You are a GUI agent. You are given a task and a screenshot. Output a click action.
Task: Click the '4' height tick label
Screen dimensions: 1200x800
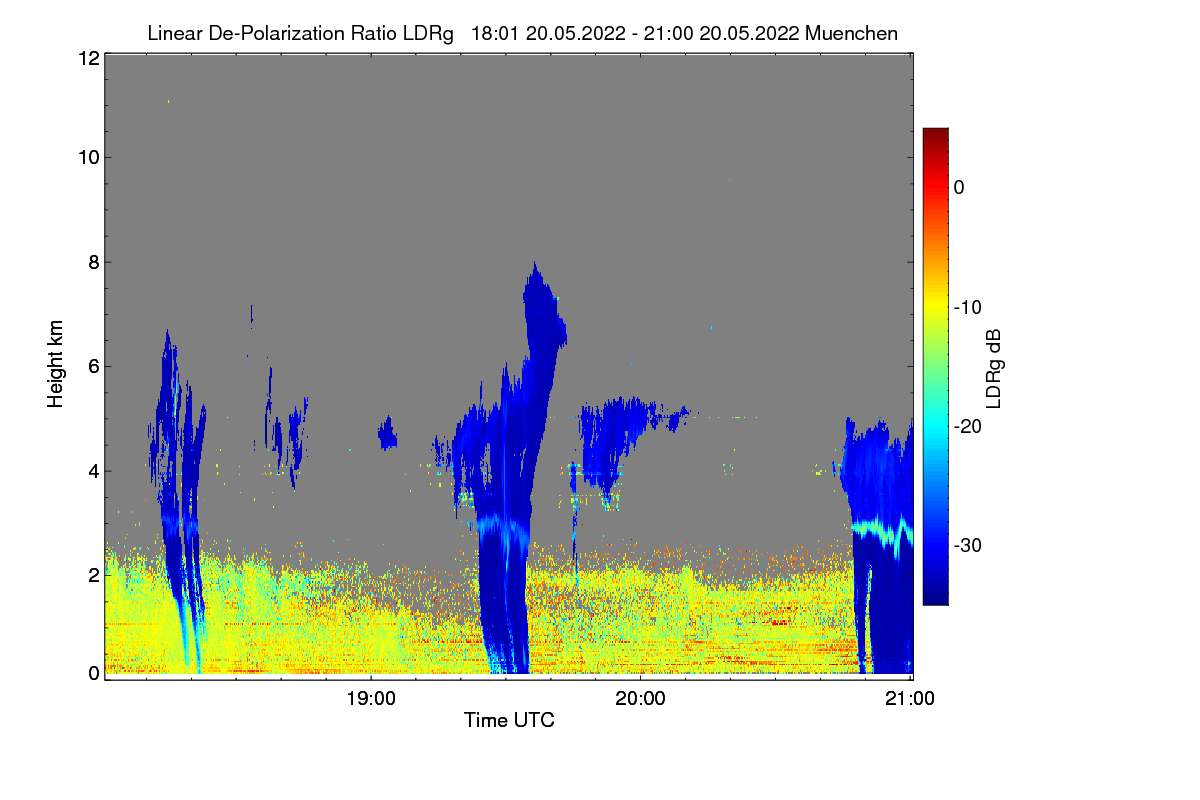pyautogui.click(x=92, y=471)
